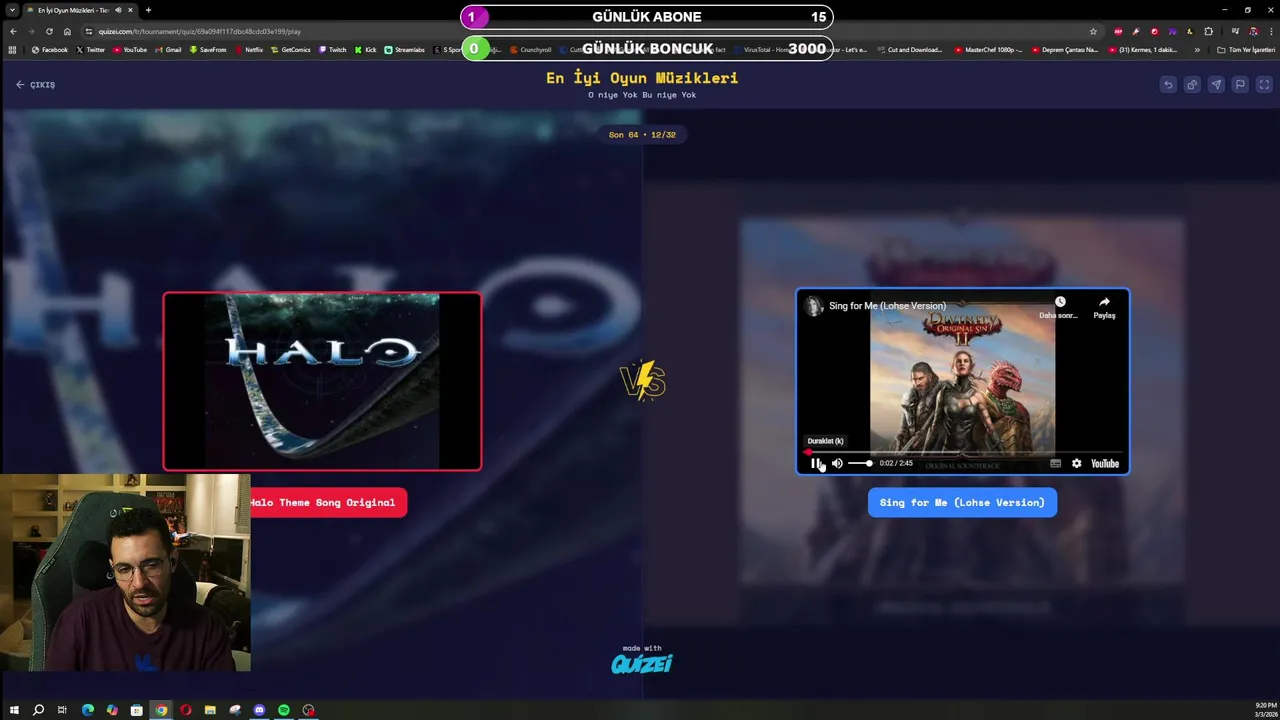Toggle YouTube subtitles captions button
Screen dimensions: 1280x720
point(1055,463)
